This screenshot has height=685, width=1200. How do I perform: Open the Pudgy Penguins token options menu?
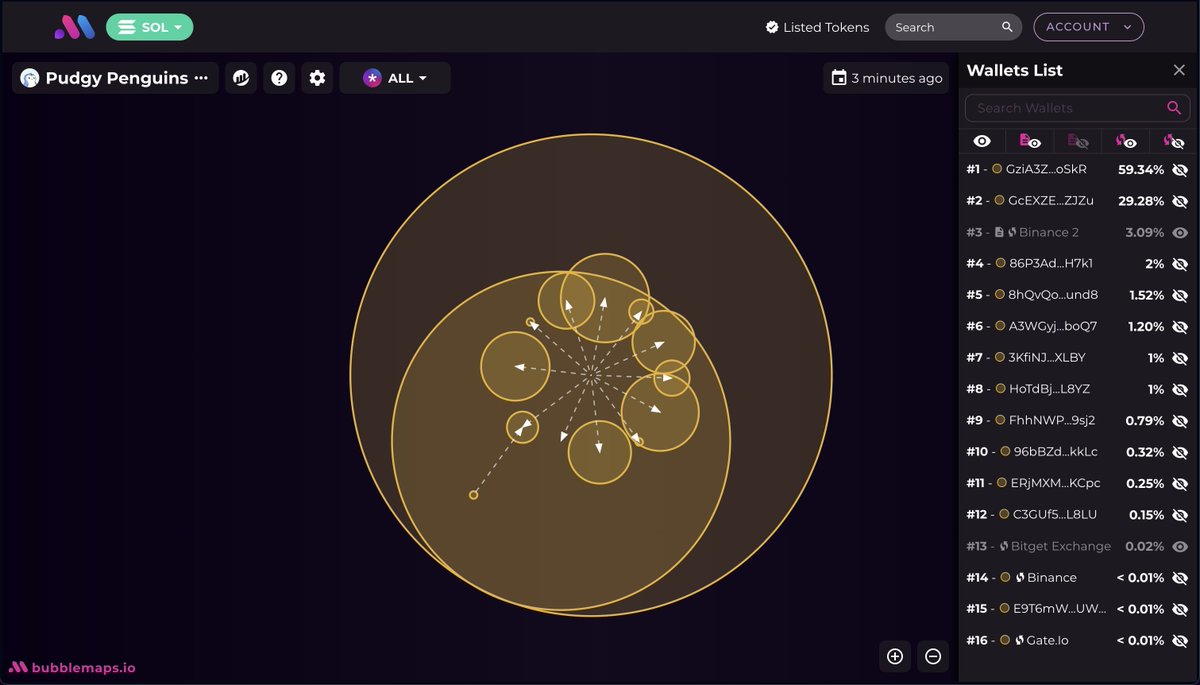(x=201, y=78)
